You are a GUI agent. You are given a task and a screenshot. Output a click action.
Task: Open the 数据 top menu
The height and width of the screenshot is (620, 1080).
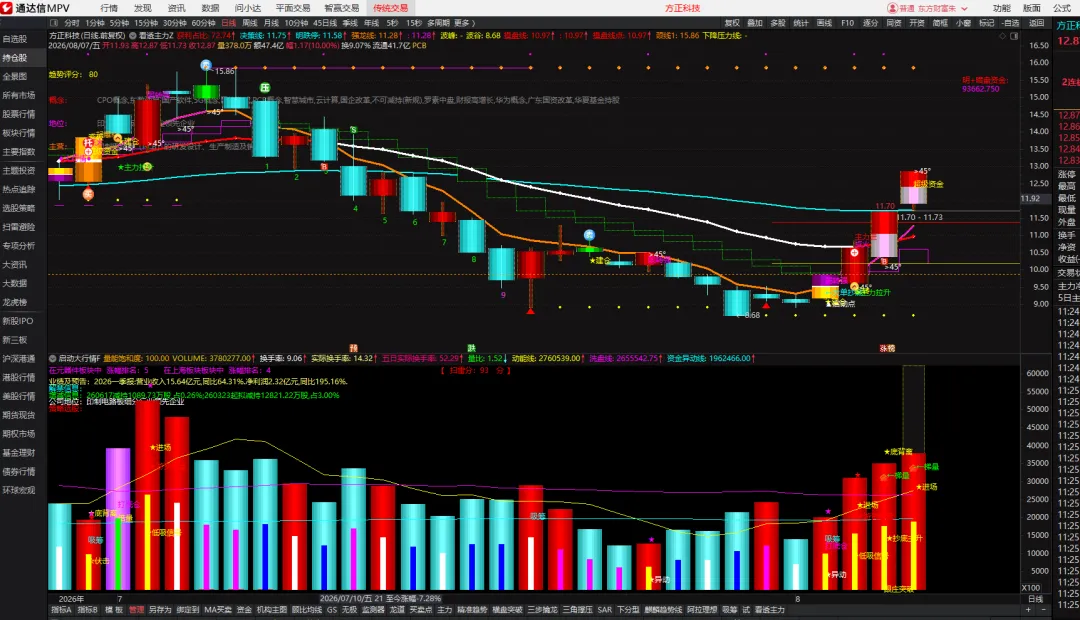(210, 8)
